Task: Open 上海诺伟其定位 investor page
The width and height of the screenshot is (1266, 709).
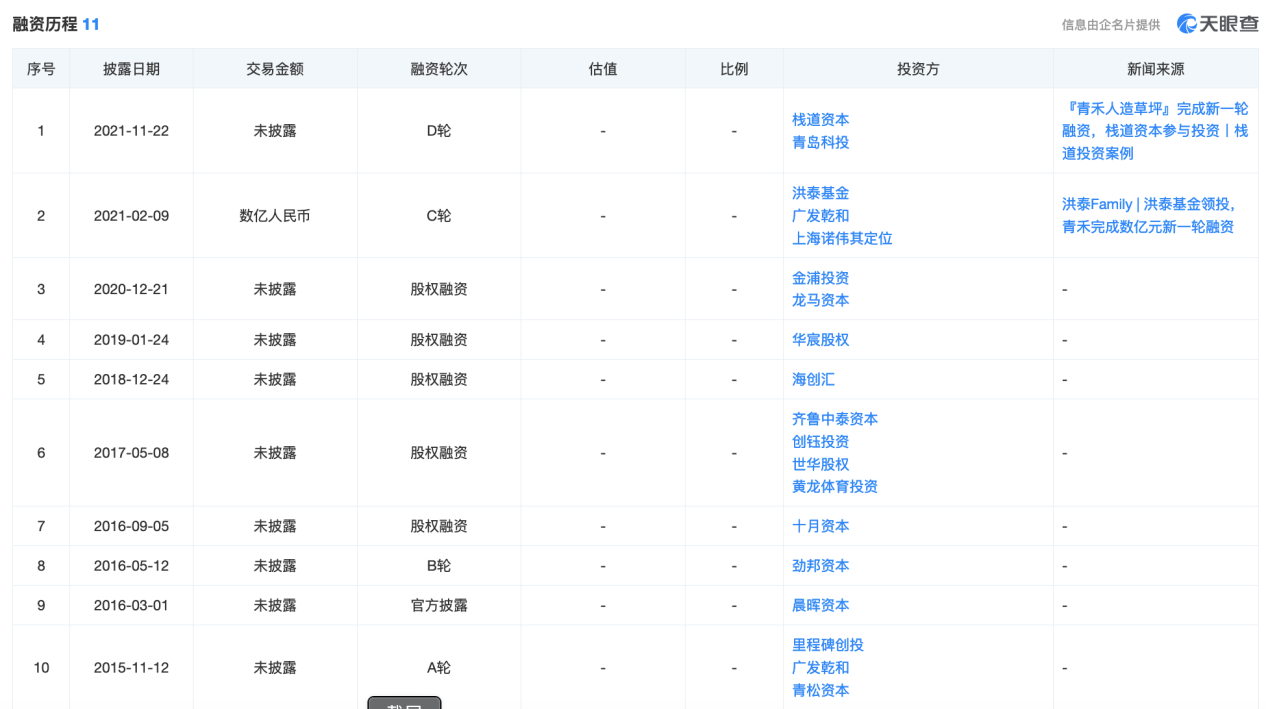Action: coord(842,238)
